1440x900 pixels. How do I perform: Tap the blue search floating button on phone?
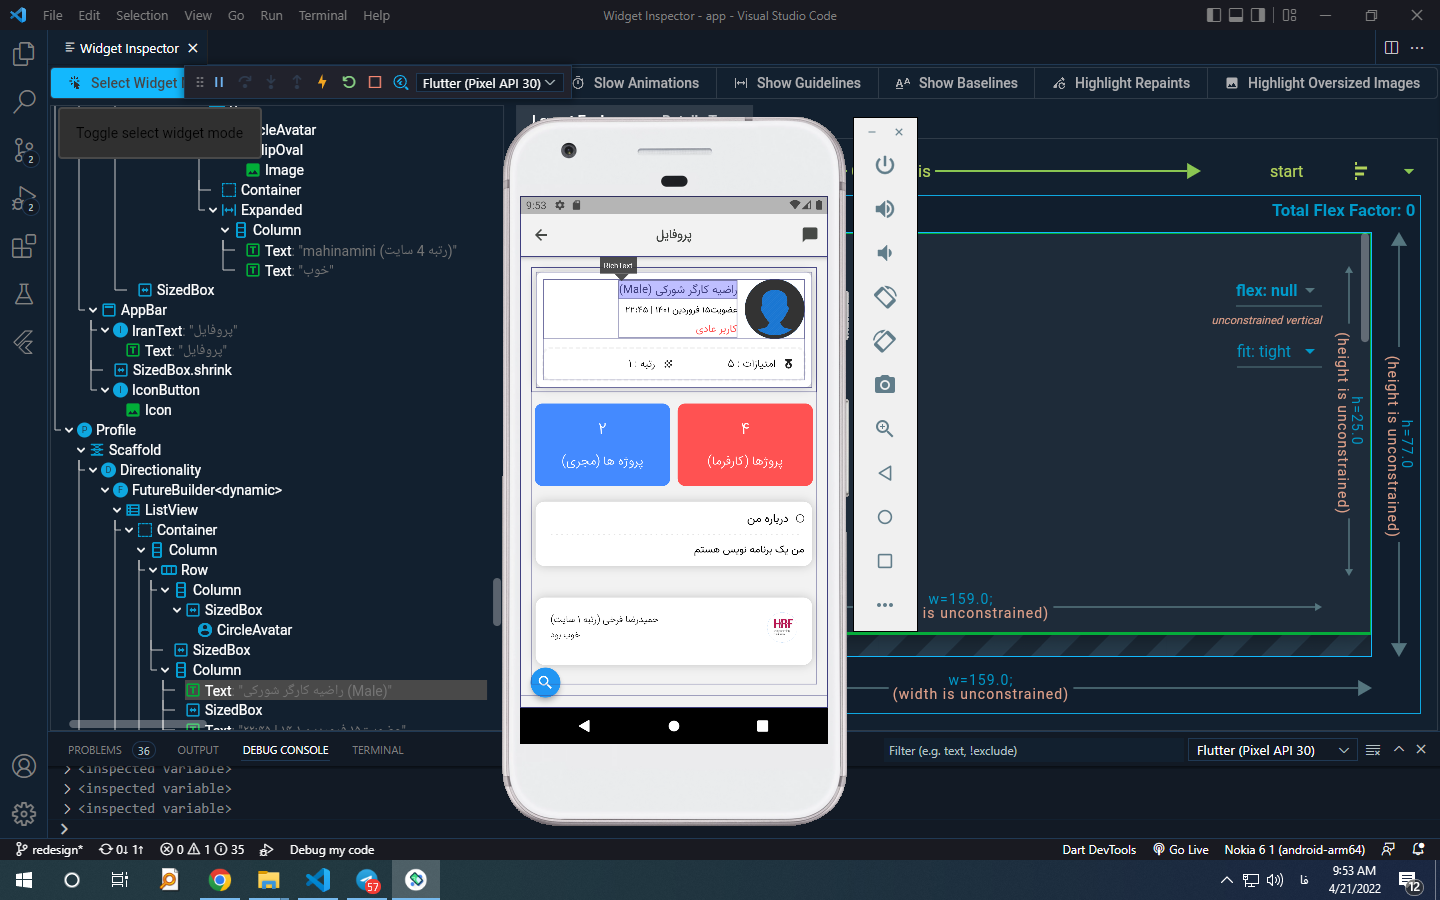(x=545, y=683)
